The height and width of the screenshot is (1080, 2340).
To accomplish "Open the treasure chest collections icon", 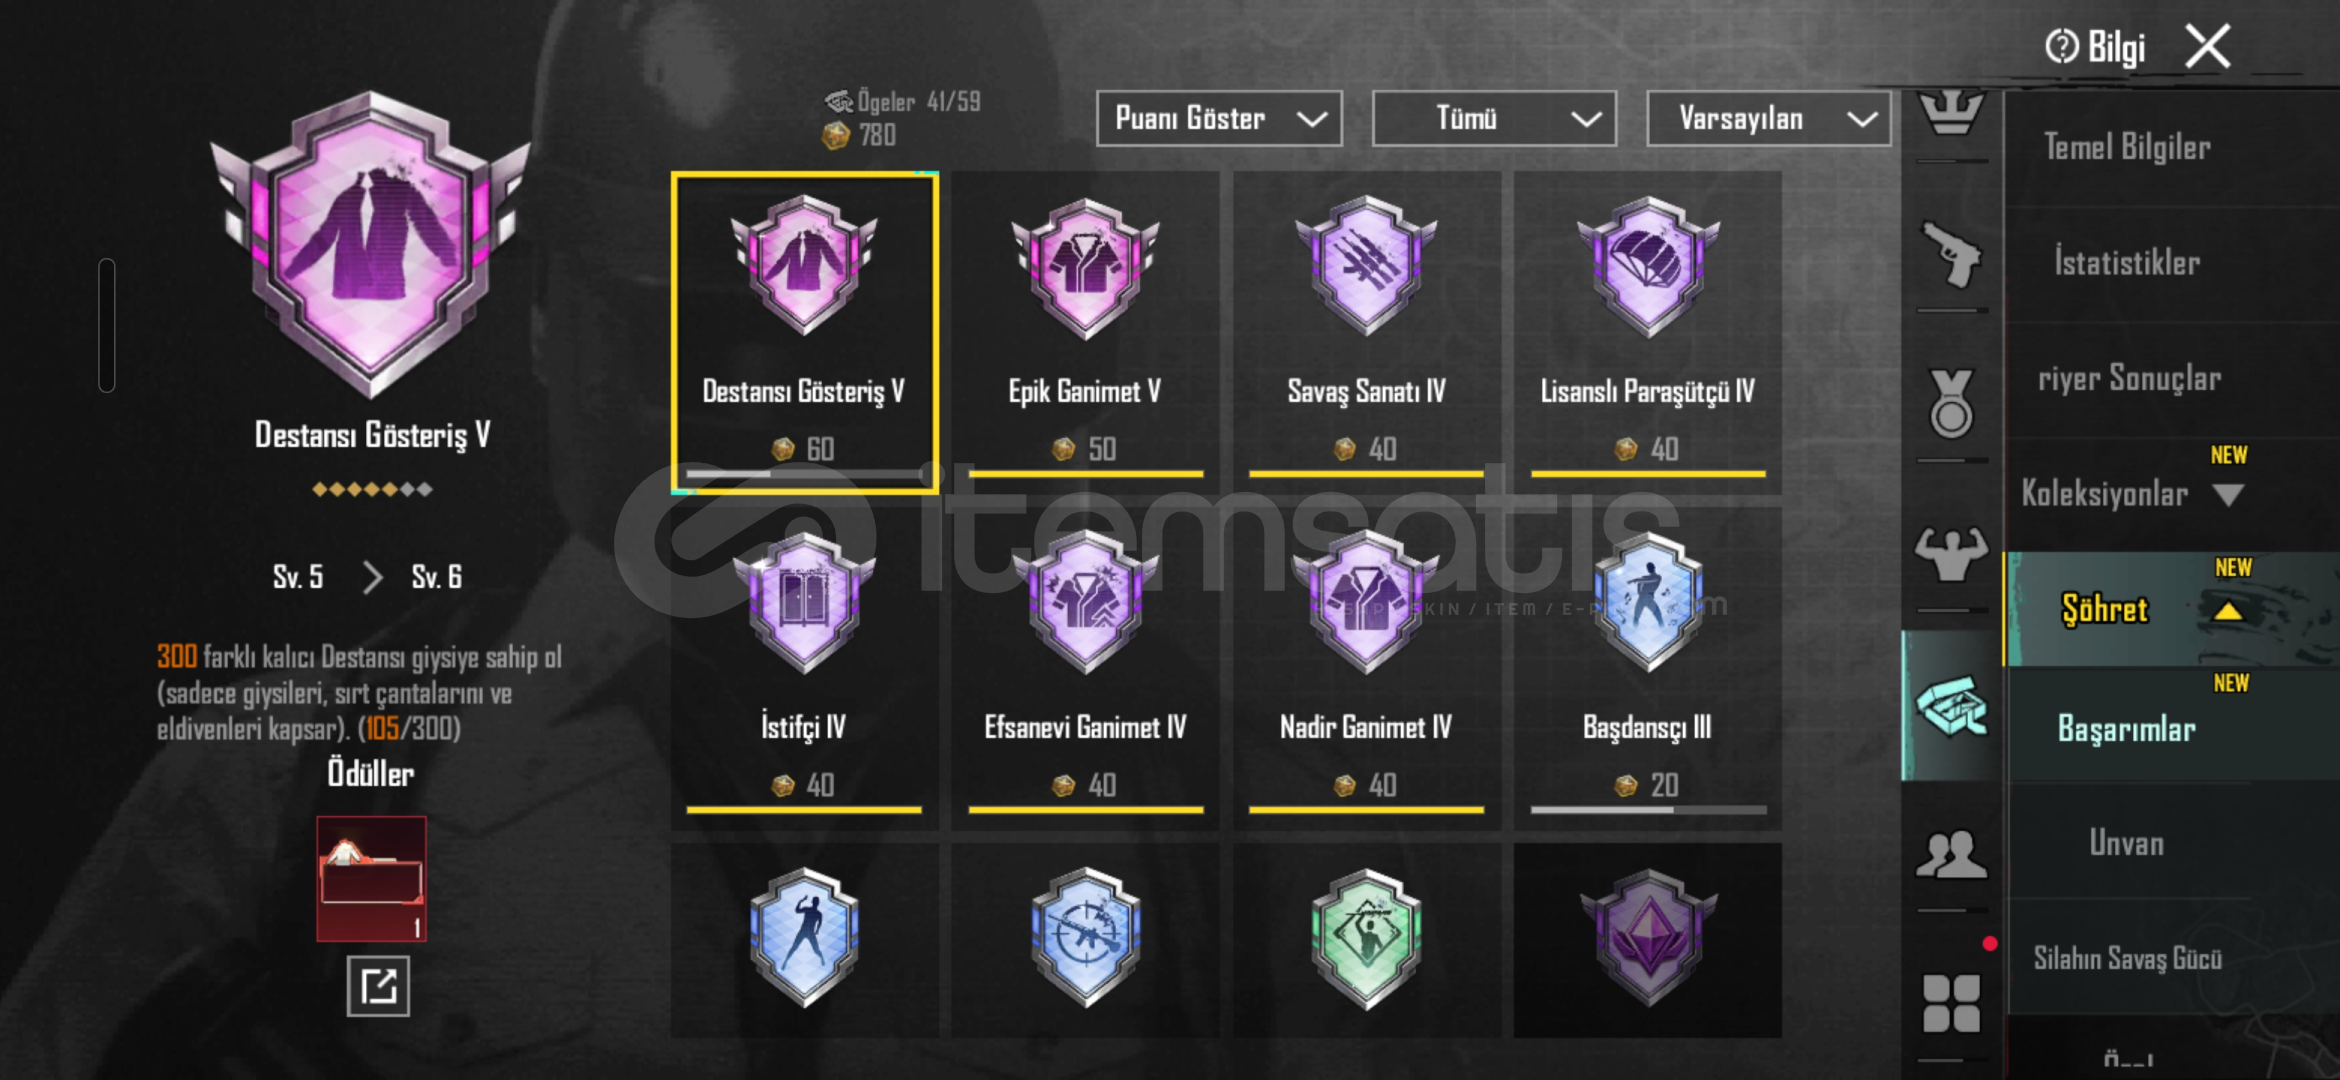I will (x=1950, y=706).
